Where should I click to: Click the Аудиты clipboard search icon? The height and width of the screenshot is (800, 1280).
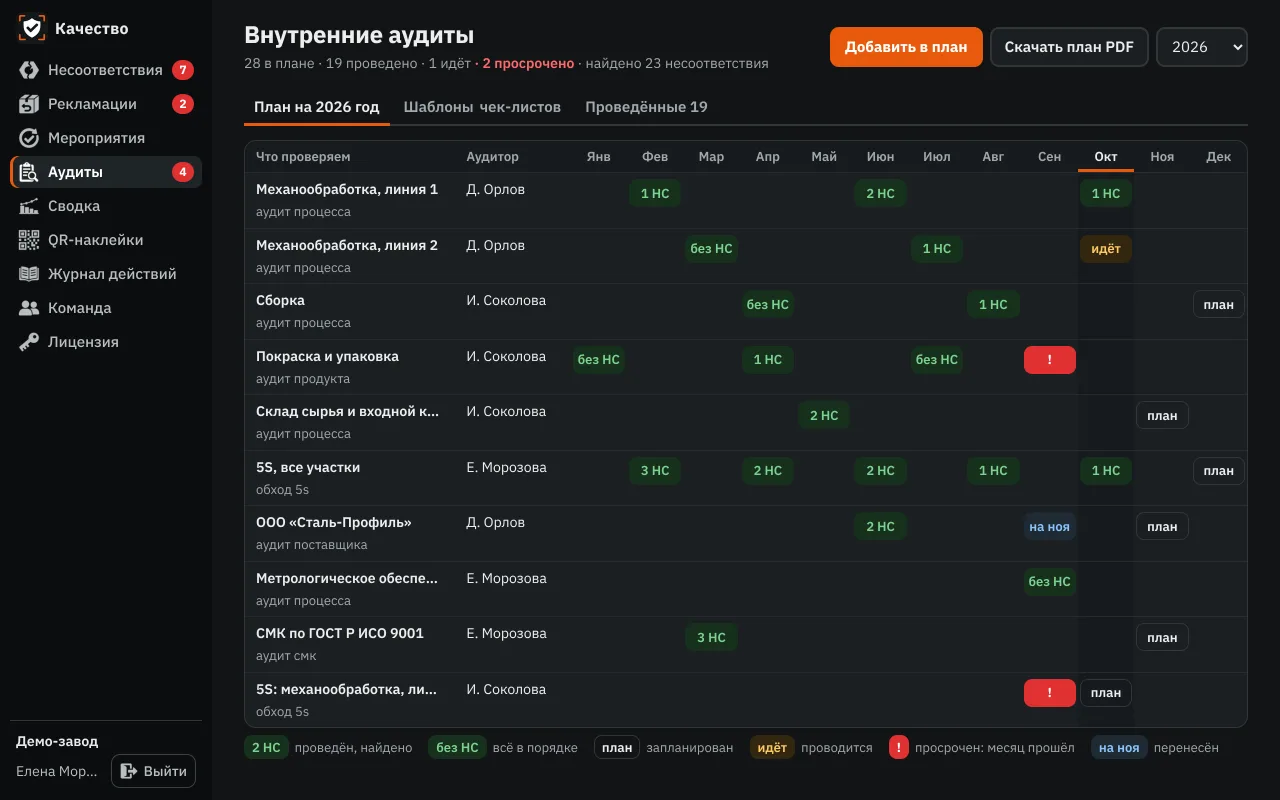29,172
